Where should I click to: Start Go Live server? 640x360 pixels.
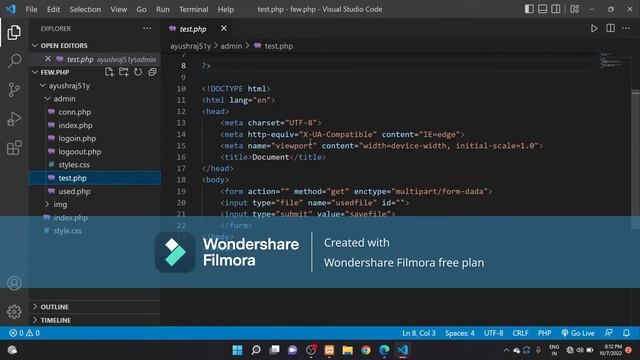[x=578, y=333]
